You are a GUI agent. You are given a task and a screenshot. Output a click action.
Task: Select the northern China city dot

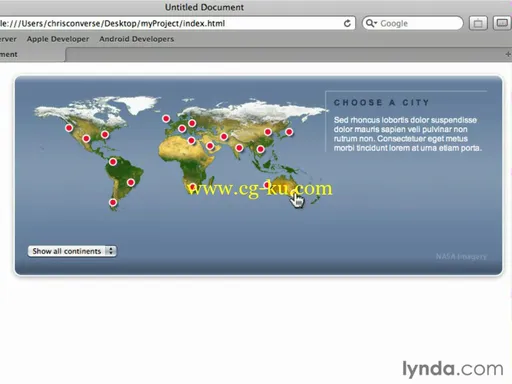point(268,132)
